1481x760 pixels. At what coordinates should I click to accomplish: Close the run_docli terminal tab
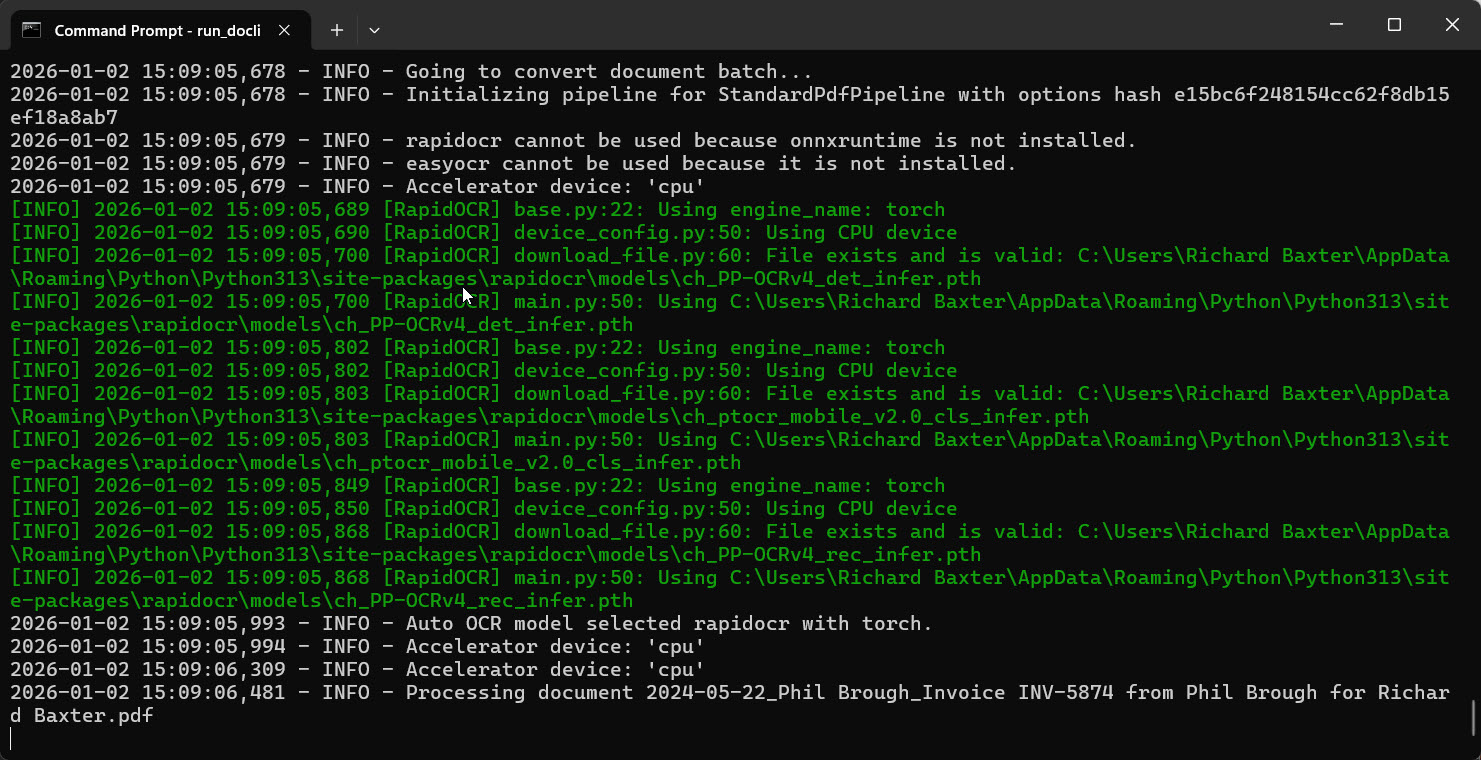point(285,30)
